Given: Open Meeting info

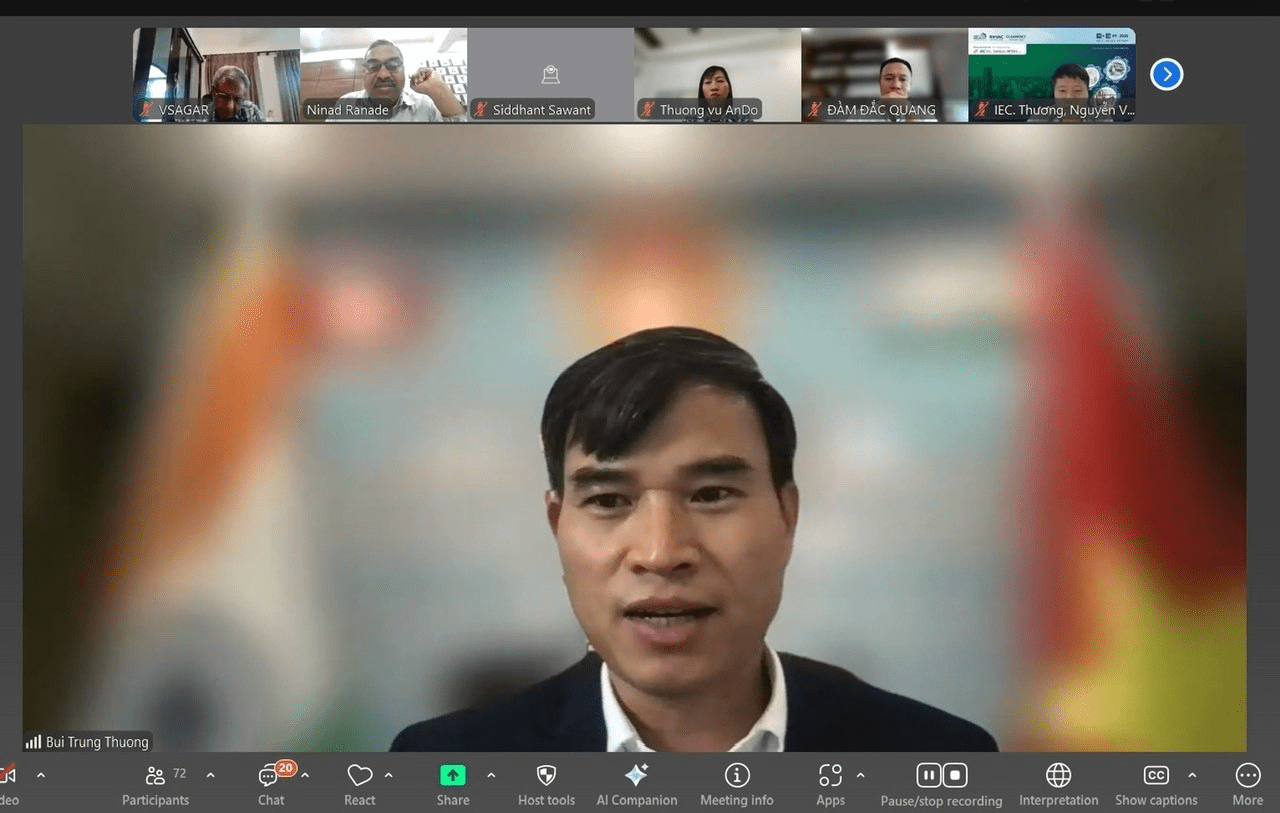Looking at the screenshot, I should click(x=737, y=776).
